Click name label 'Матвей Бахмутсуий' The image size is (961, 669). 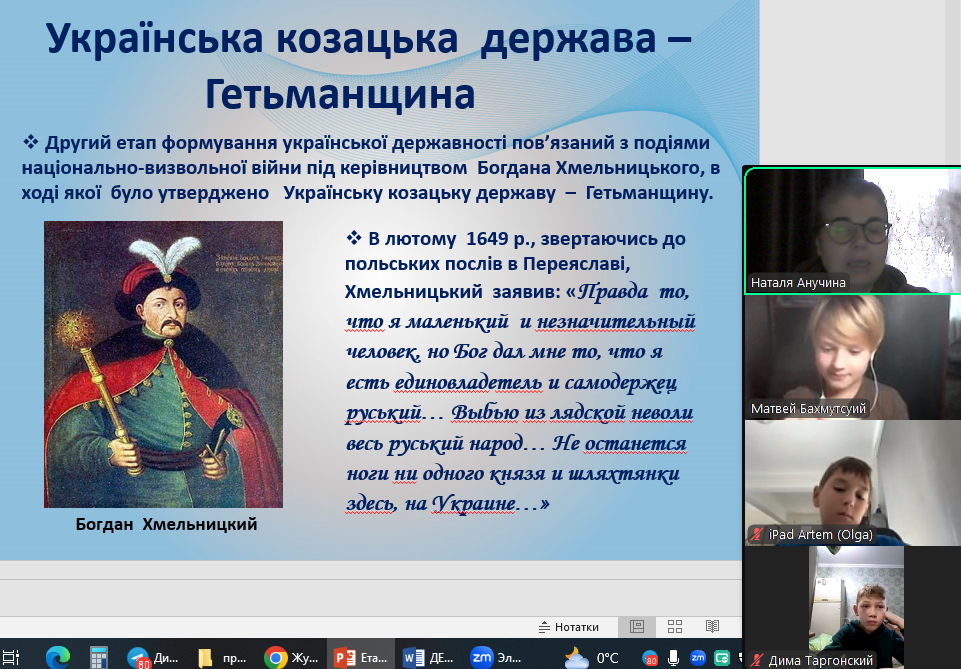(x=808, y=409)
